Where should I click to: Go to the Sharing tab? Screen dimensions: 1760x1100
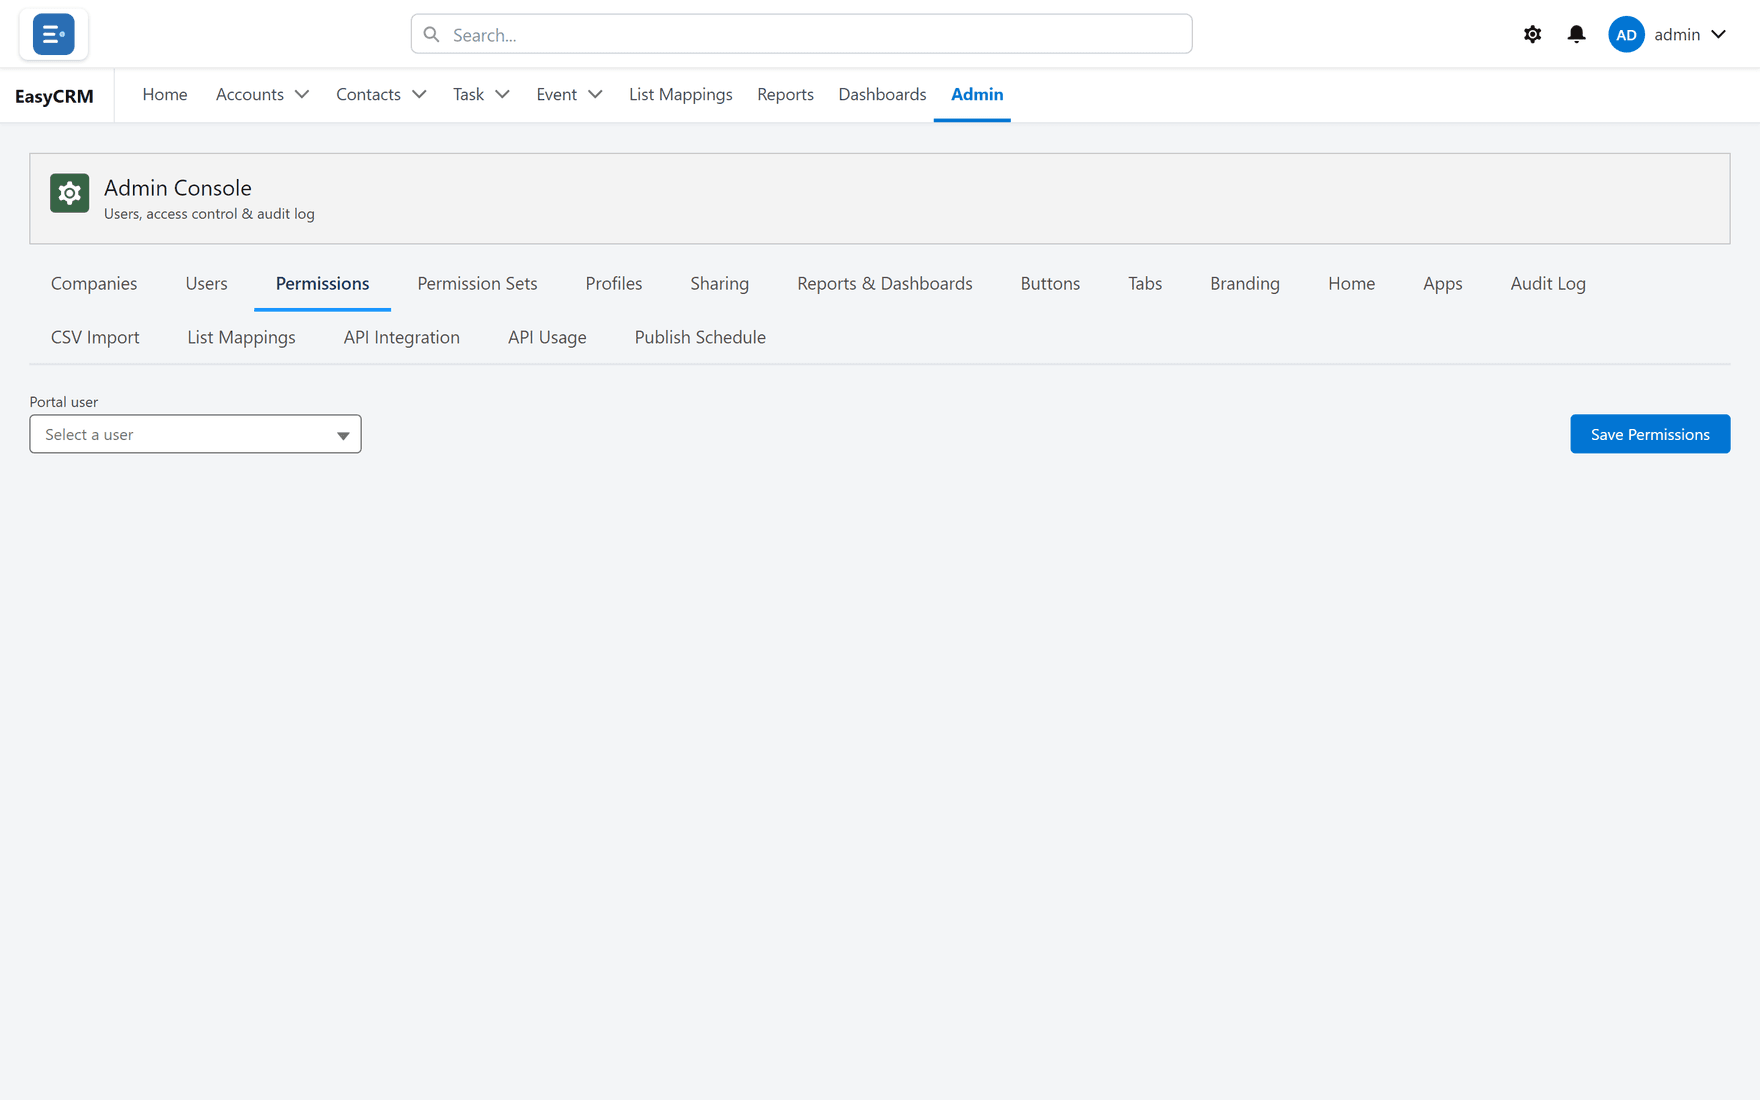click(x=719, y=283)
